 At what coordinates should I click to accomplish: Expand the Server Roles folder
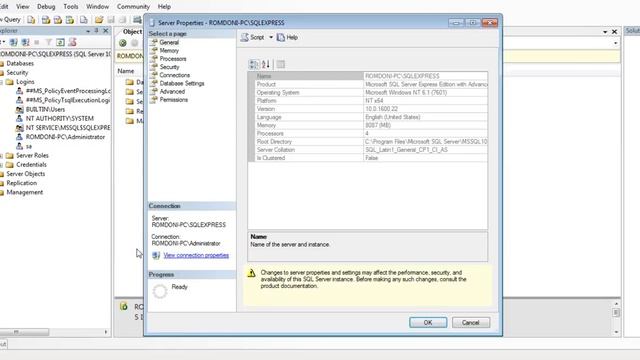pos(1,156)
